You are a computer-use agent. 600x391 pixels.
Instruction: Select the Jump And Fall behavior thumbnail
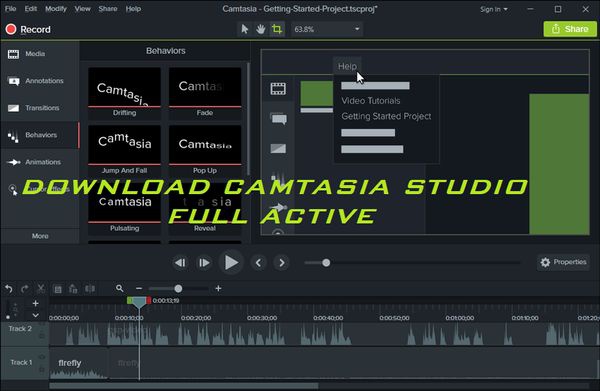click(x=124, y=151)
